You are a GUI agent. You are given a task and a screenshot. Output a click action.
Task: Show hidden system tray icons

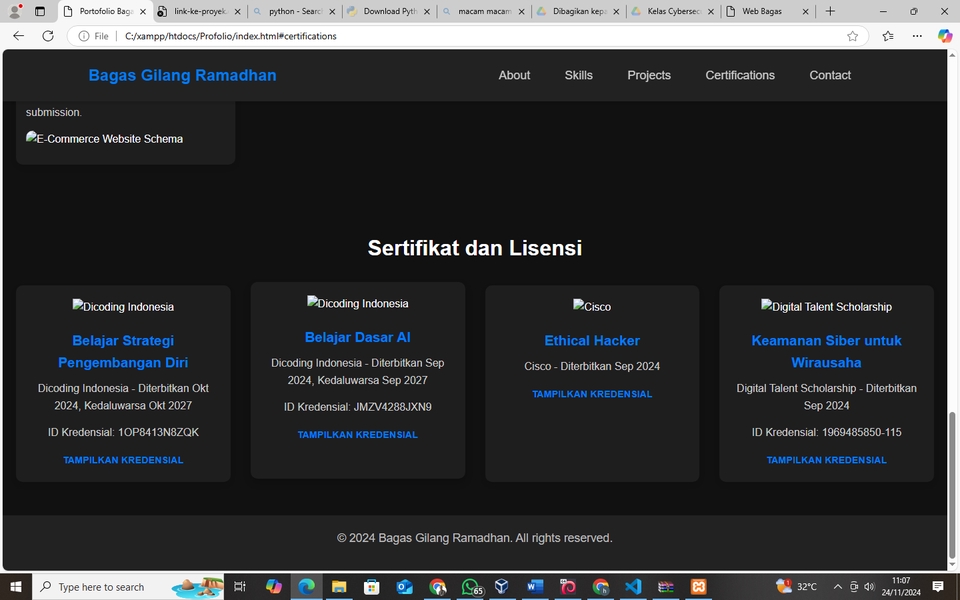838,587
